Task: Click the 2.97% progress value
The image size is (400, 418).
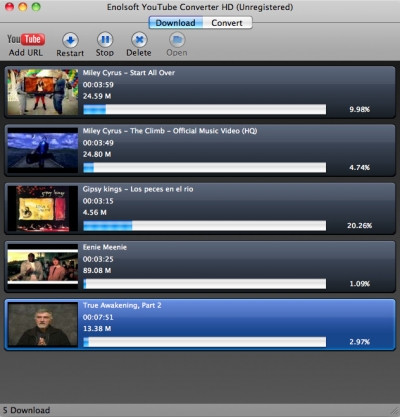Action: click(x=360, y=342)
